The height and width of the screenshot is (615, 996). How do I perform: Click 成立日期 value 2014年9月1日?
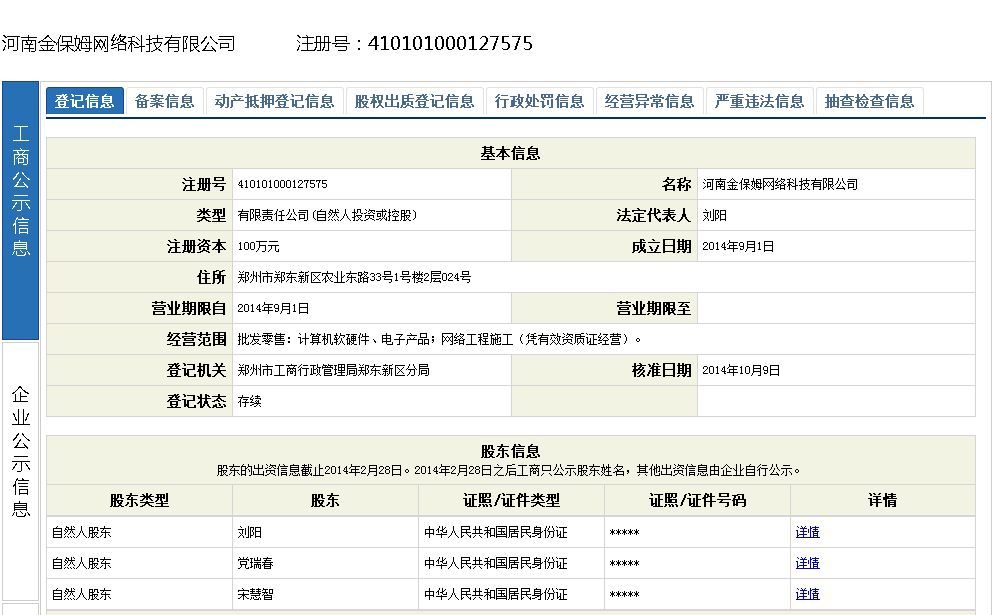[x=738, y=247]
